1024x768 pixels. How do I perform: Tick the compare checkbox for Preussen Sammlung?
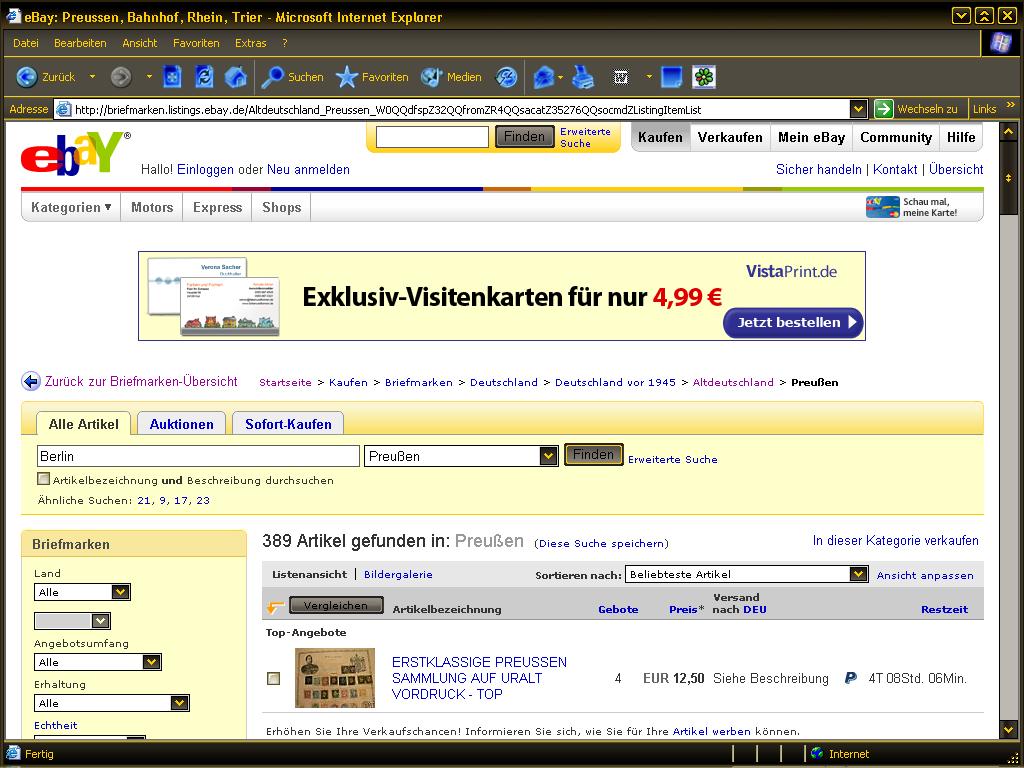[274, 679]
